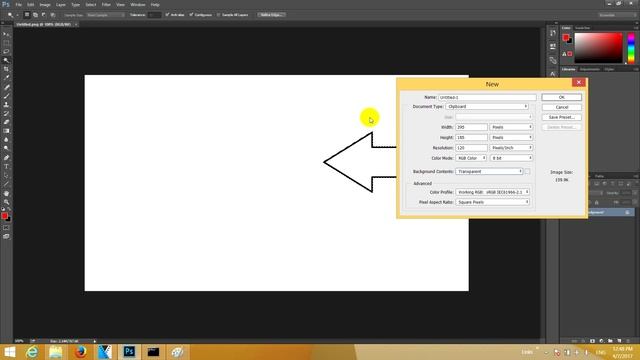The image size is (640, 360).
Task: Open Document Type dropdown in New dialog
Action: [x=487, y=107]
